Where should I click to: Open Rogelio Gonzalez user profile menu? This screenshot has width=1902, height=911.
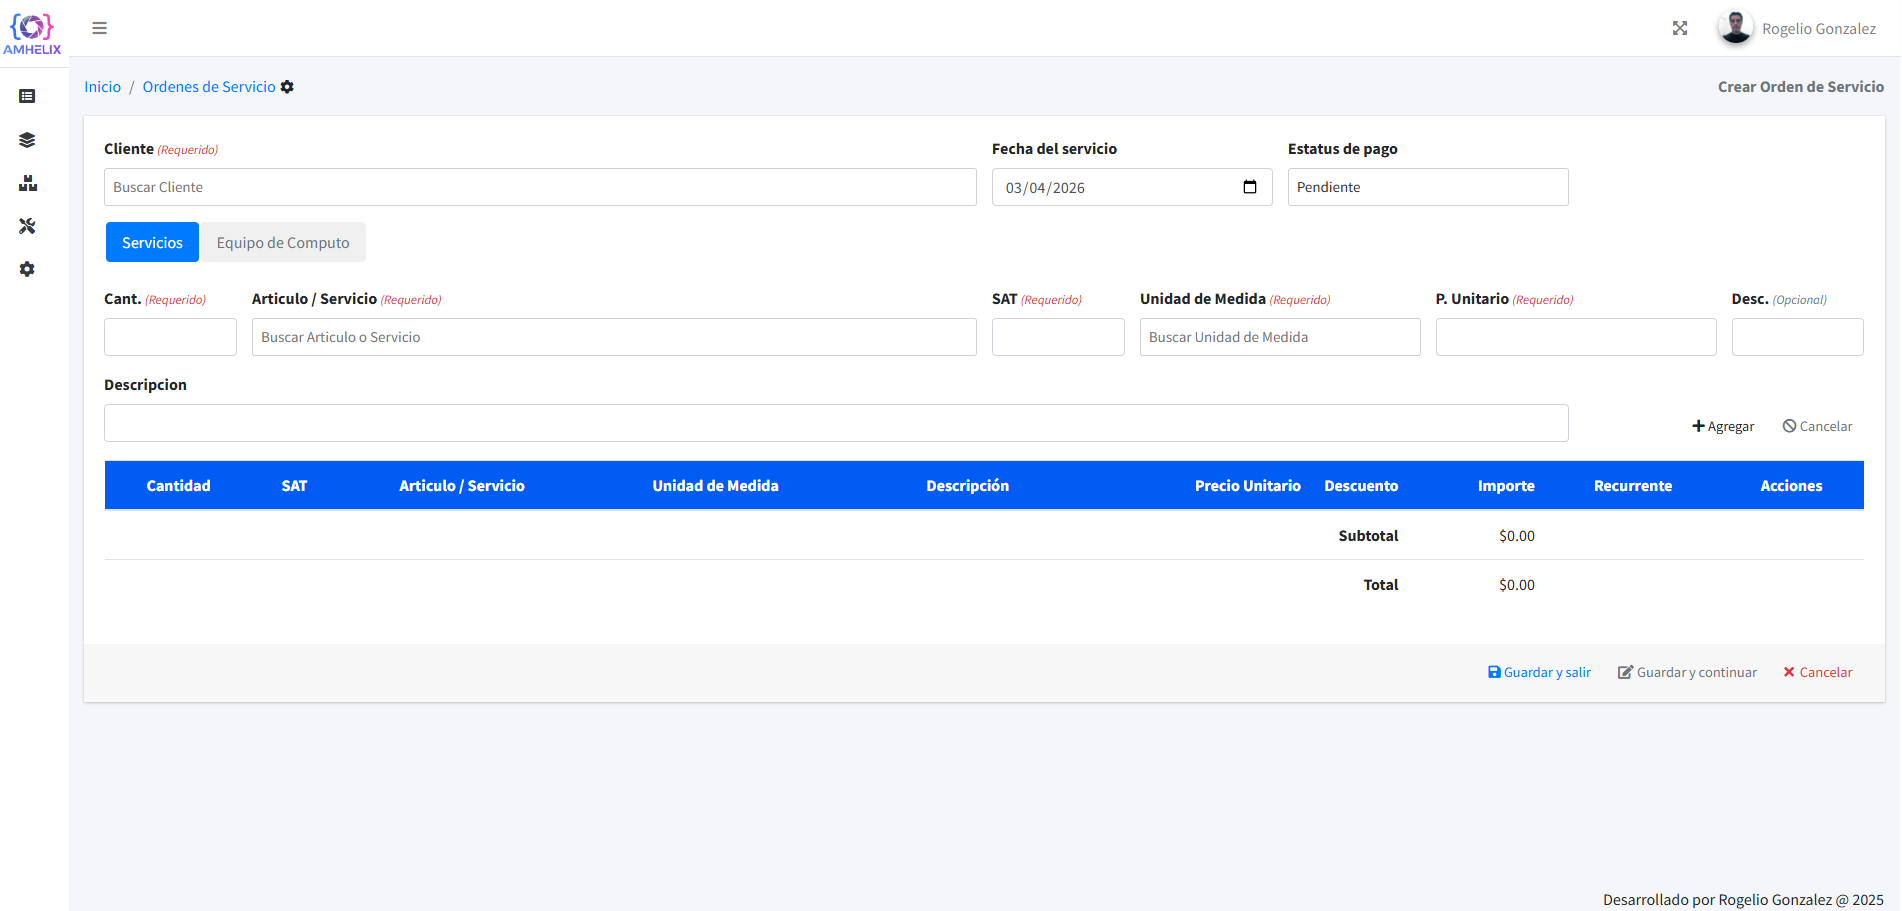click(x=1797, y=28)
